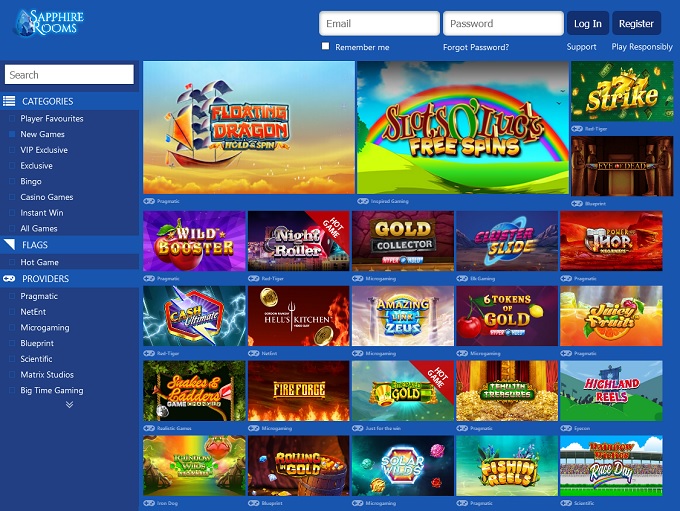Viewport: 680px width, 511px height.
Task: Check the Hot Game flag filter
Action: [12, 262]
